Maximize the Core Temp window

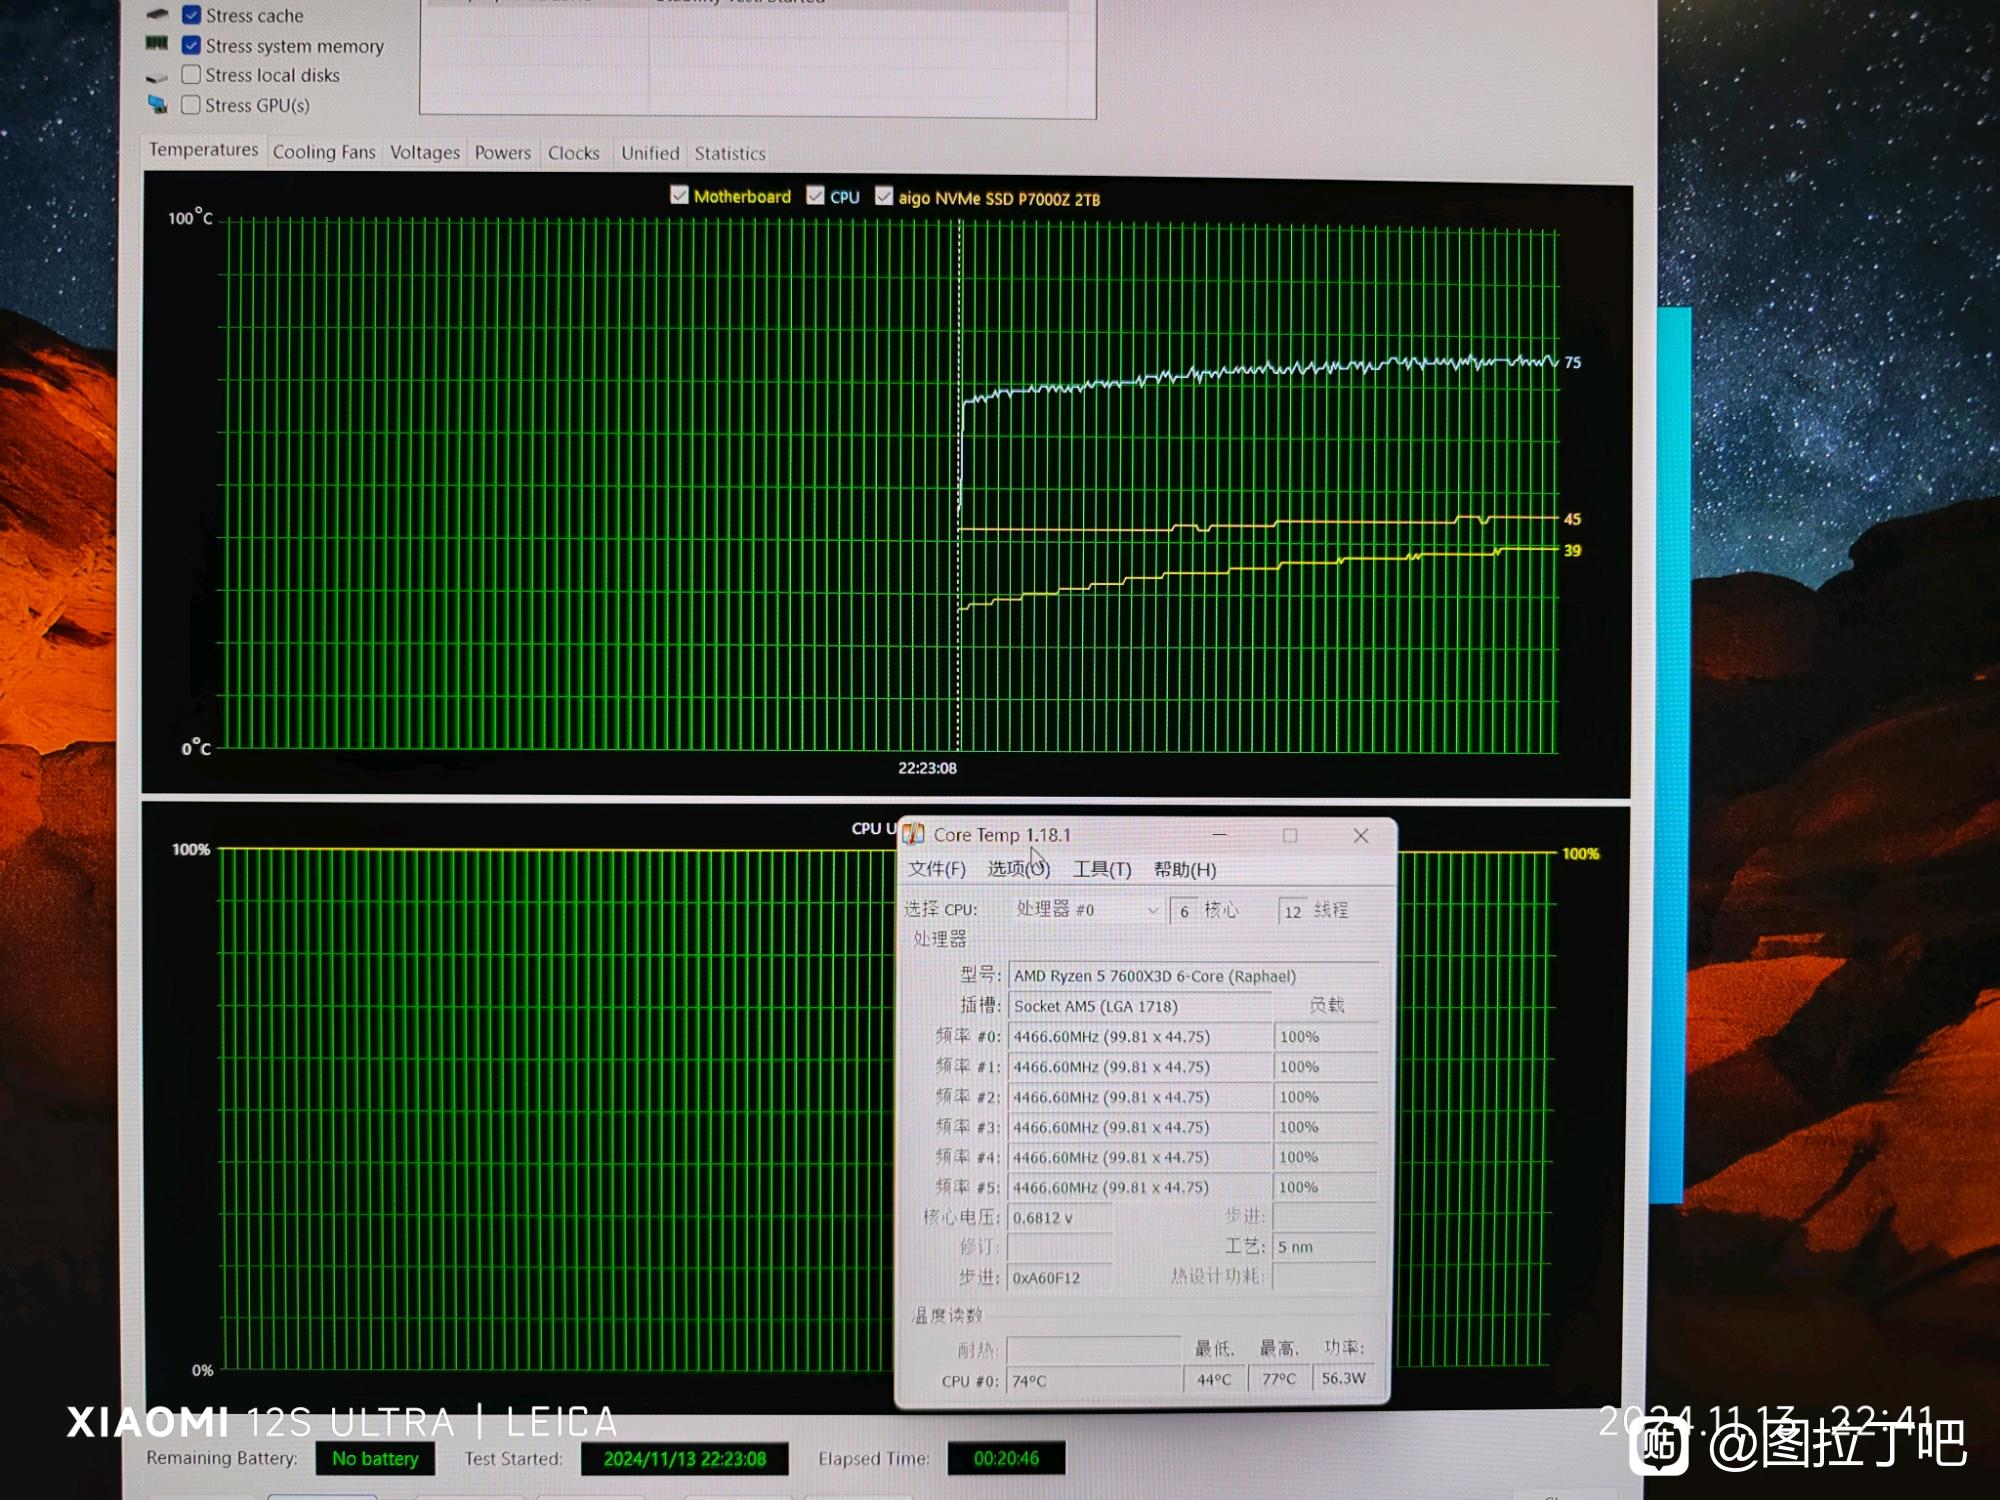click(1290, 835)
